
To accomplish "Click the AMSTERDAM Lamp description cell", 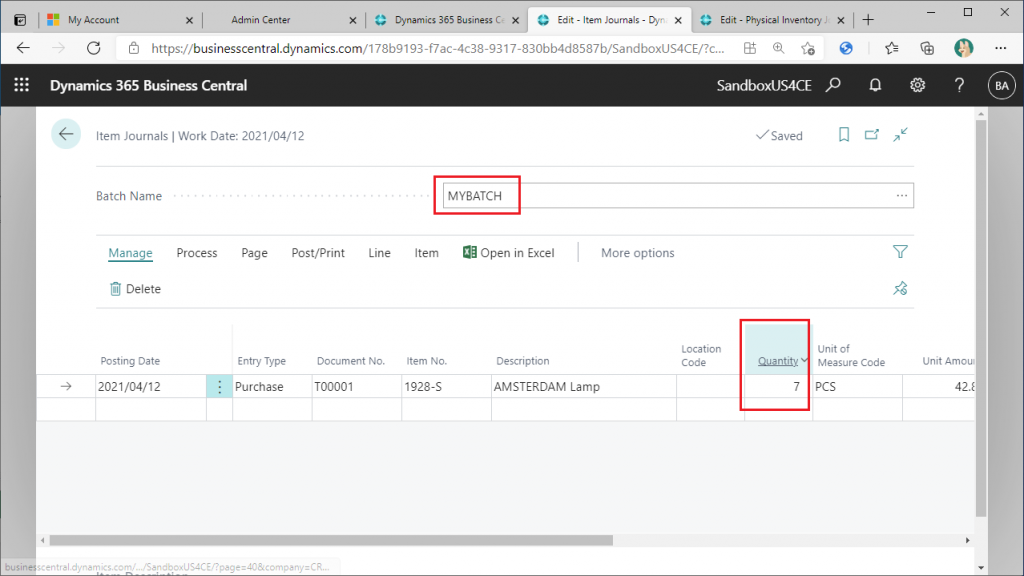I will coord(583,387).
